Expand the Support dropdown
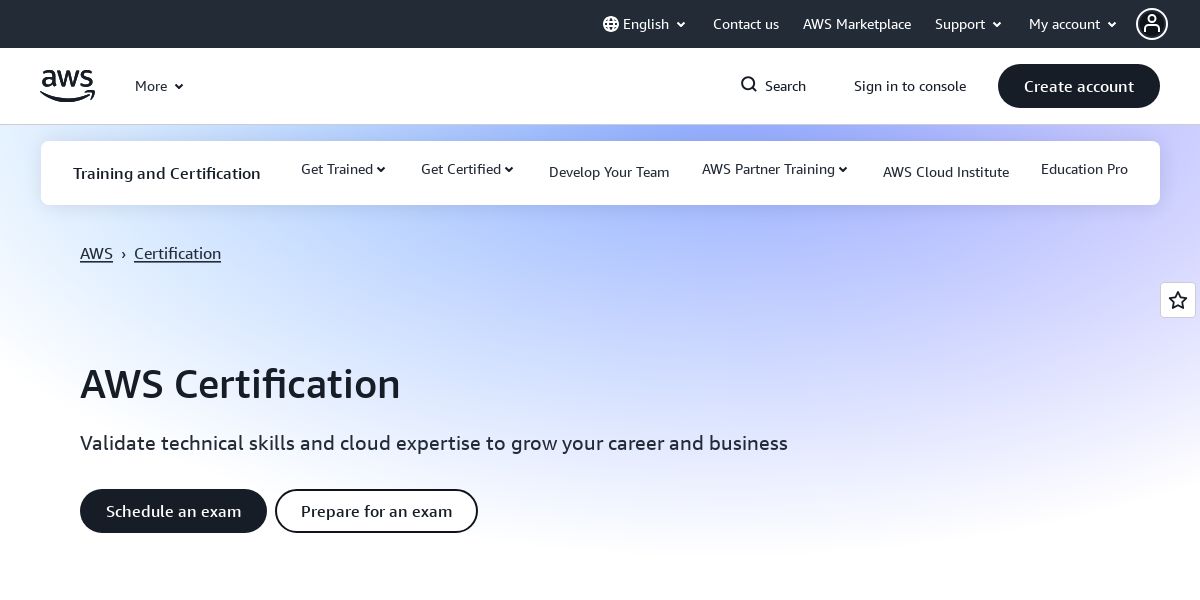The height and width of the screenshot is (600, 1200). 968,24
